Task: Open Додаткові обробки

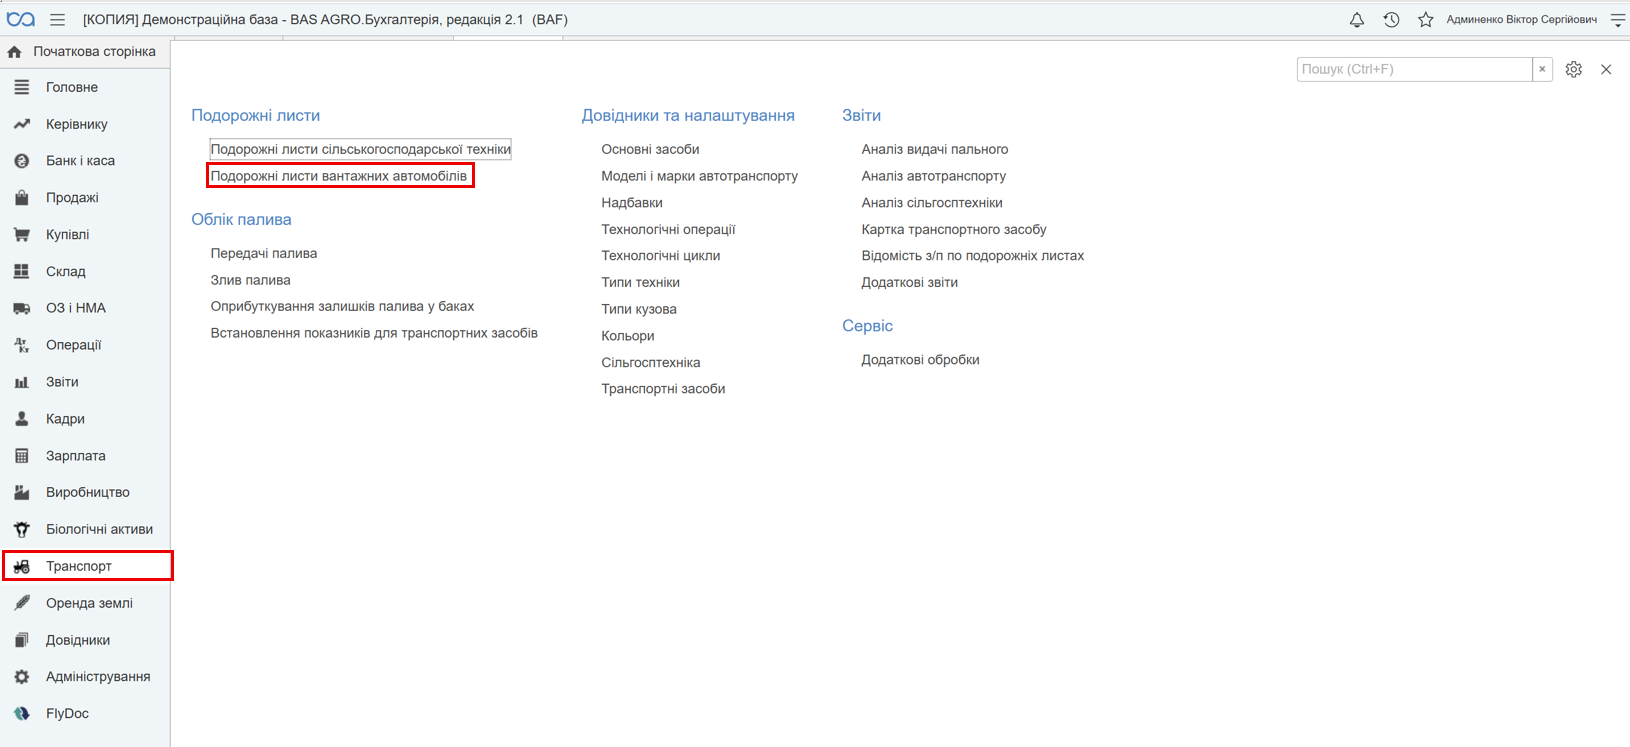Action: point(921,359)
